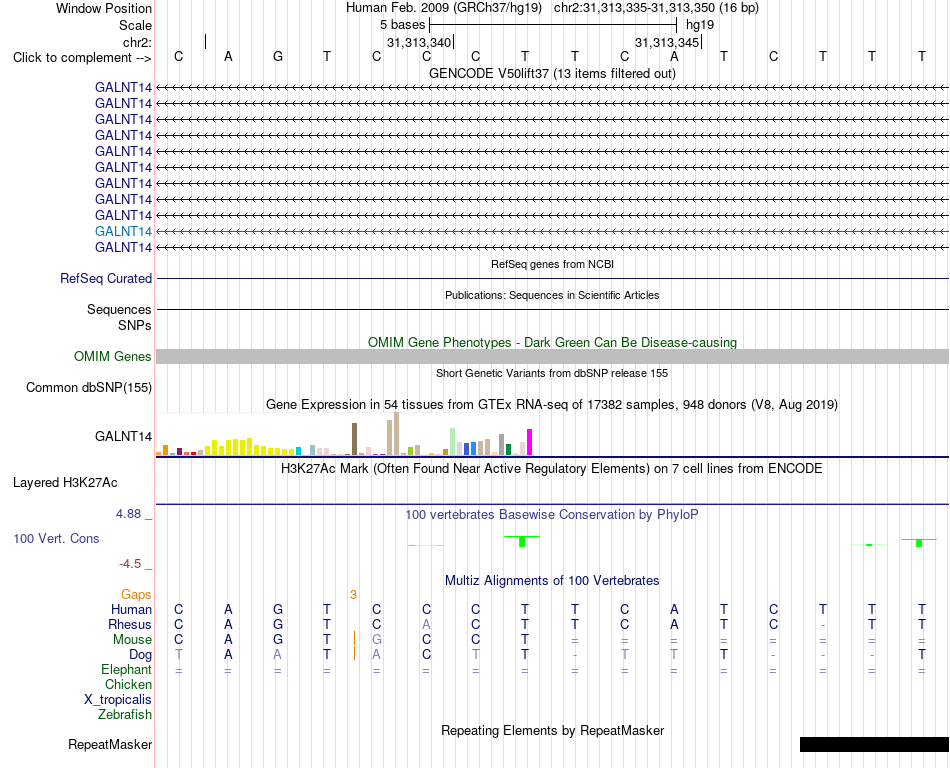The image size is (950, 768).
Task: Open the GTEx Gene Expression track title
Action: pos(552,405)
